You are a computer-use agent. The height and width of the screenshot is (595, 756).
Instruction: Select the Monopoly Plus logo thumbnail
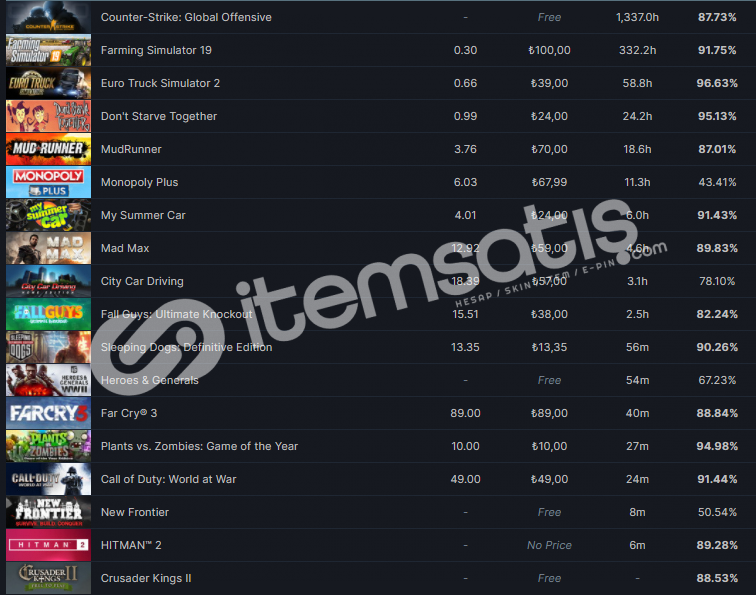[x=48, y=182]
